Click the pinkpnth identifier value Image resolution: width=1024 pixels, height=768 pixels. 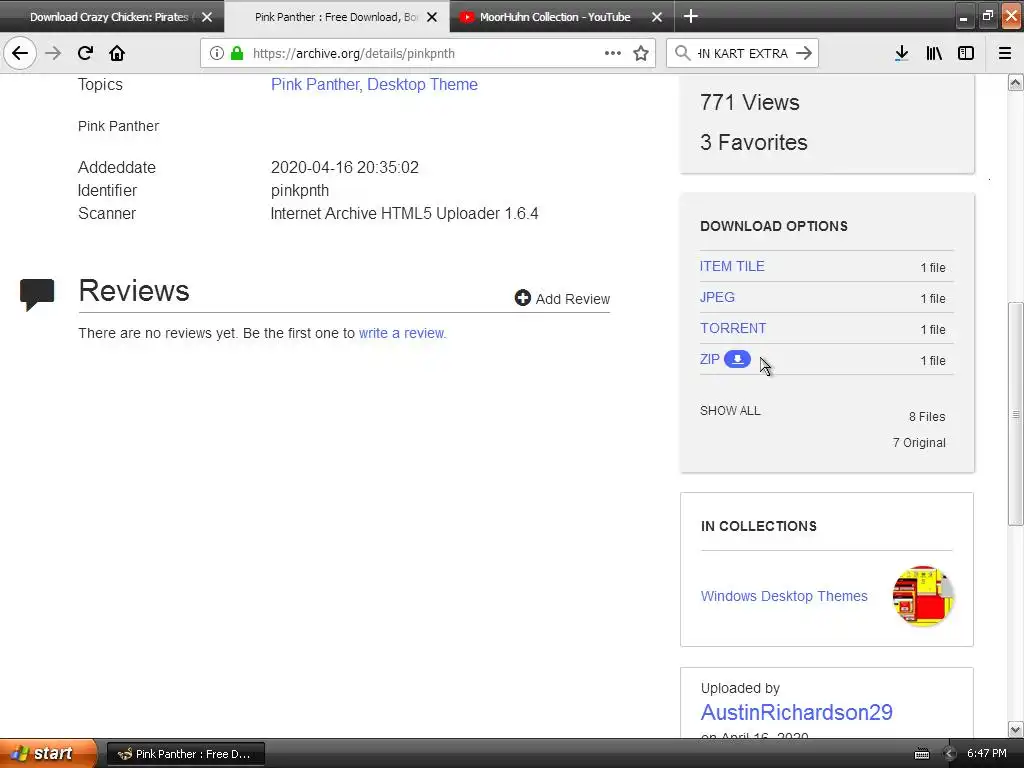[x=300, y=191]
